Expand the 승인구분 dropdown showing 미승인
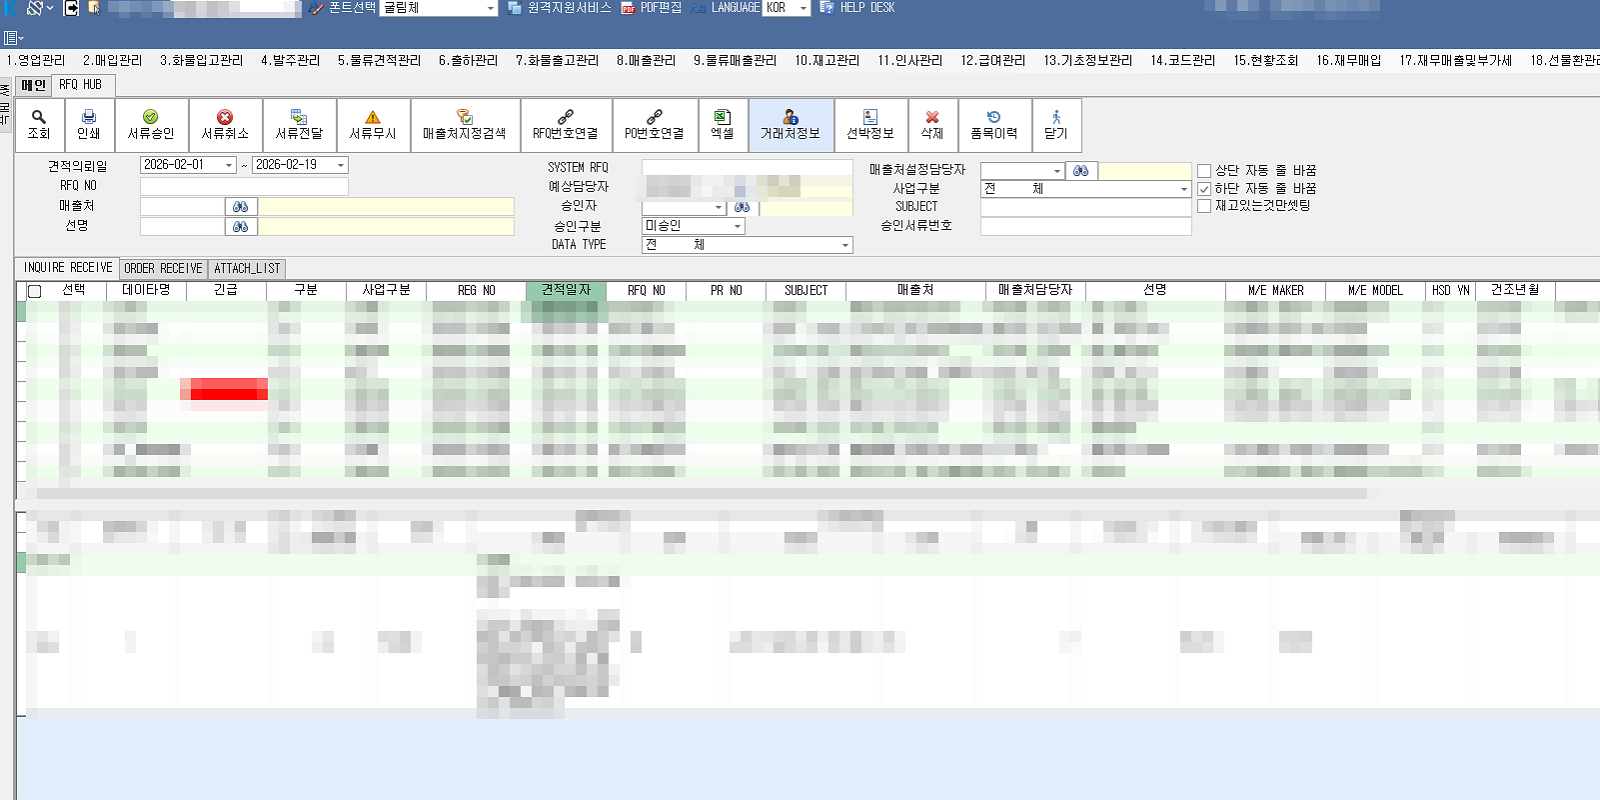This screenshot has width=1600, height=800. (x=738, y=227)
